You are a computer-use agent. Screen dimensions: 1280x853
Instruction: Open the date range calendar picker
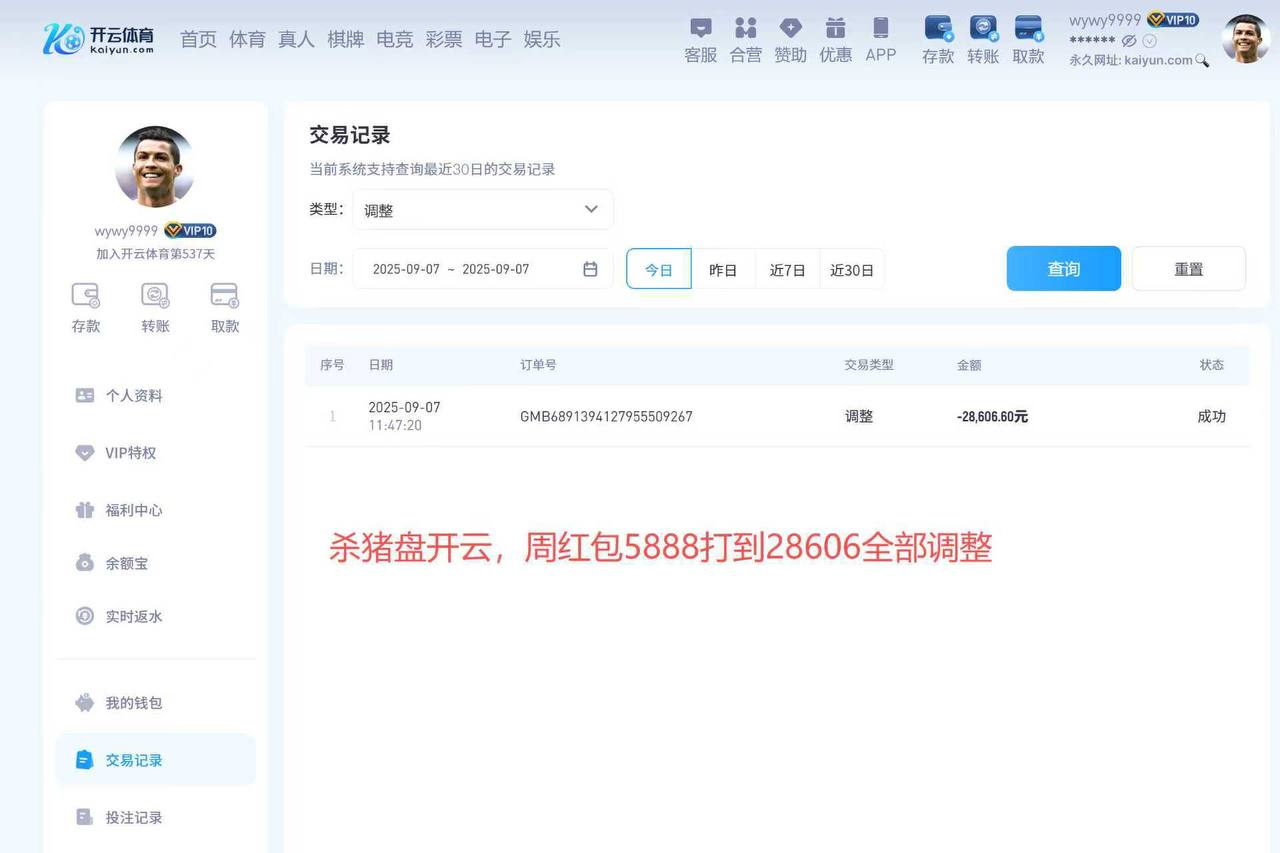[590, 268]
